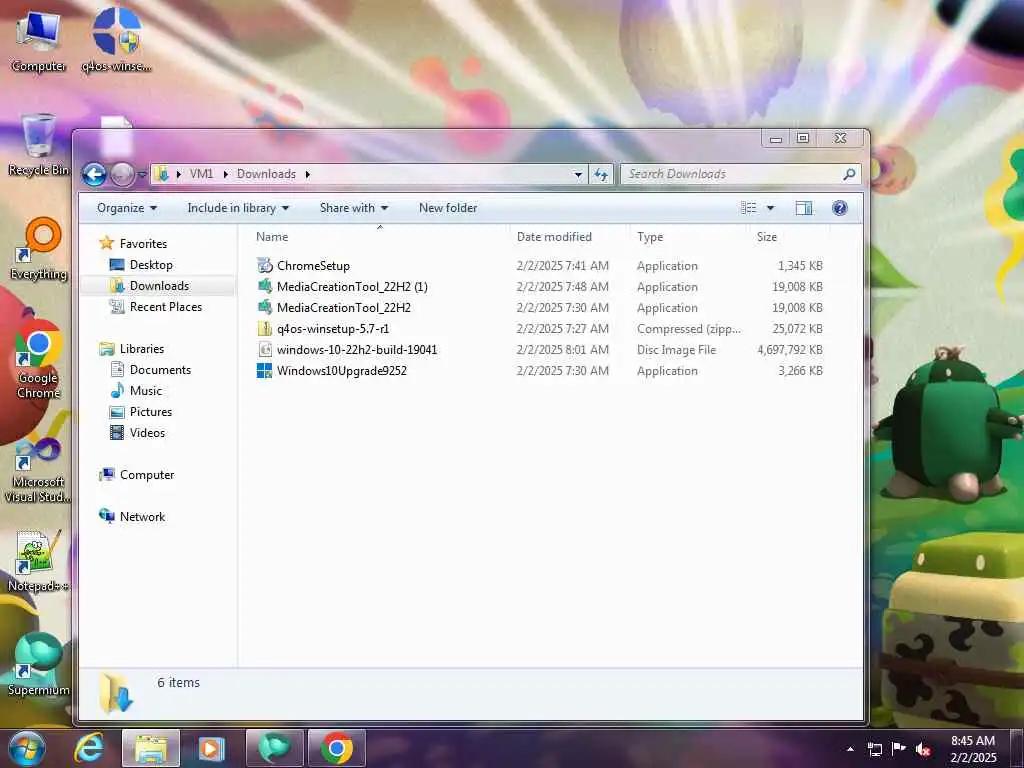Open the Action Center flag icon
This screenshot has height=768, width=1024.
[899, 749]
